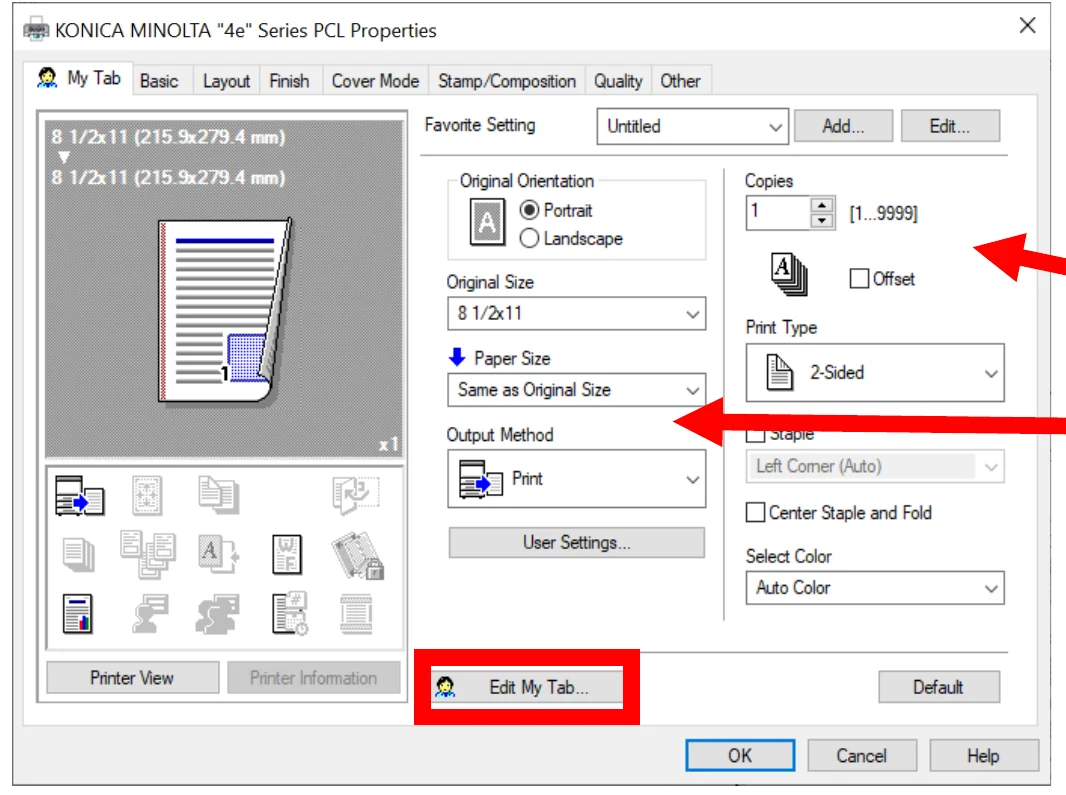
Task: Select the Portrait radio button
Action: (x=530, y=210)
